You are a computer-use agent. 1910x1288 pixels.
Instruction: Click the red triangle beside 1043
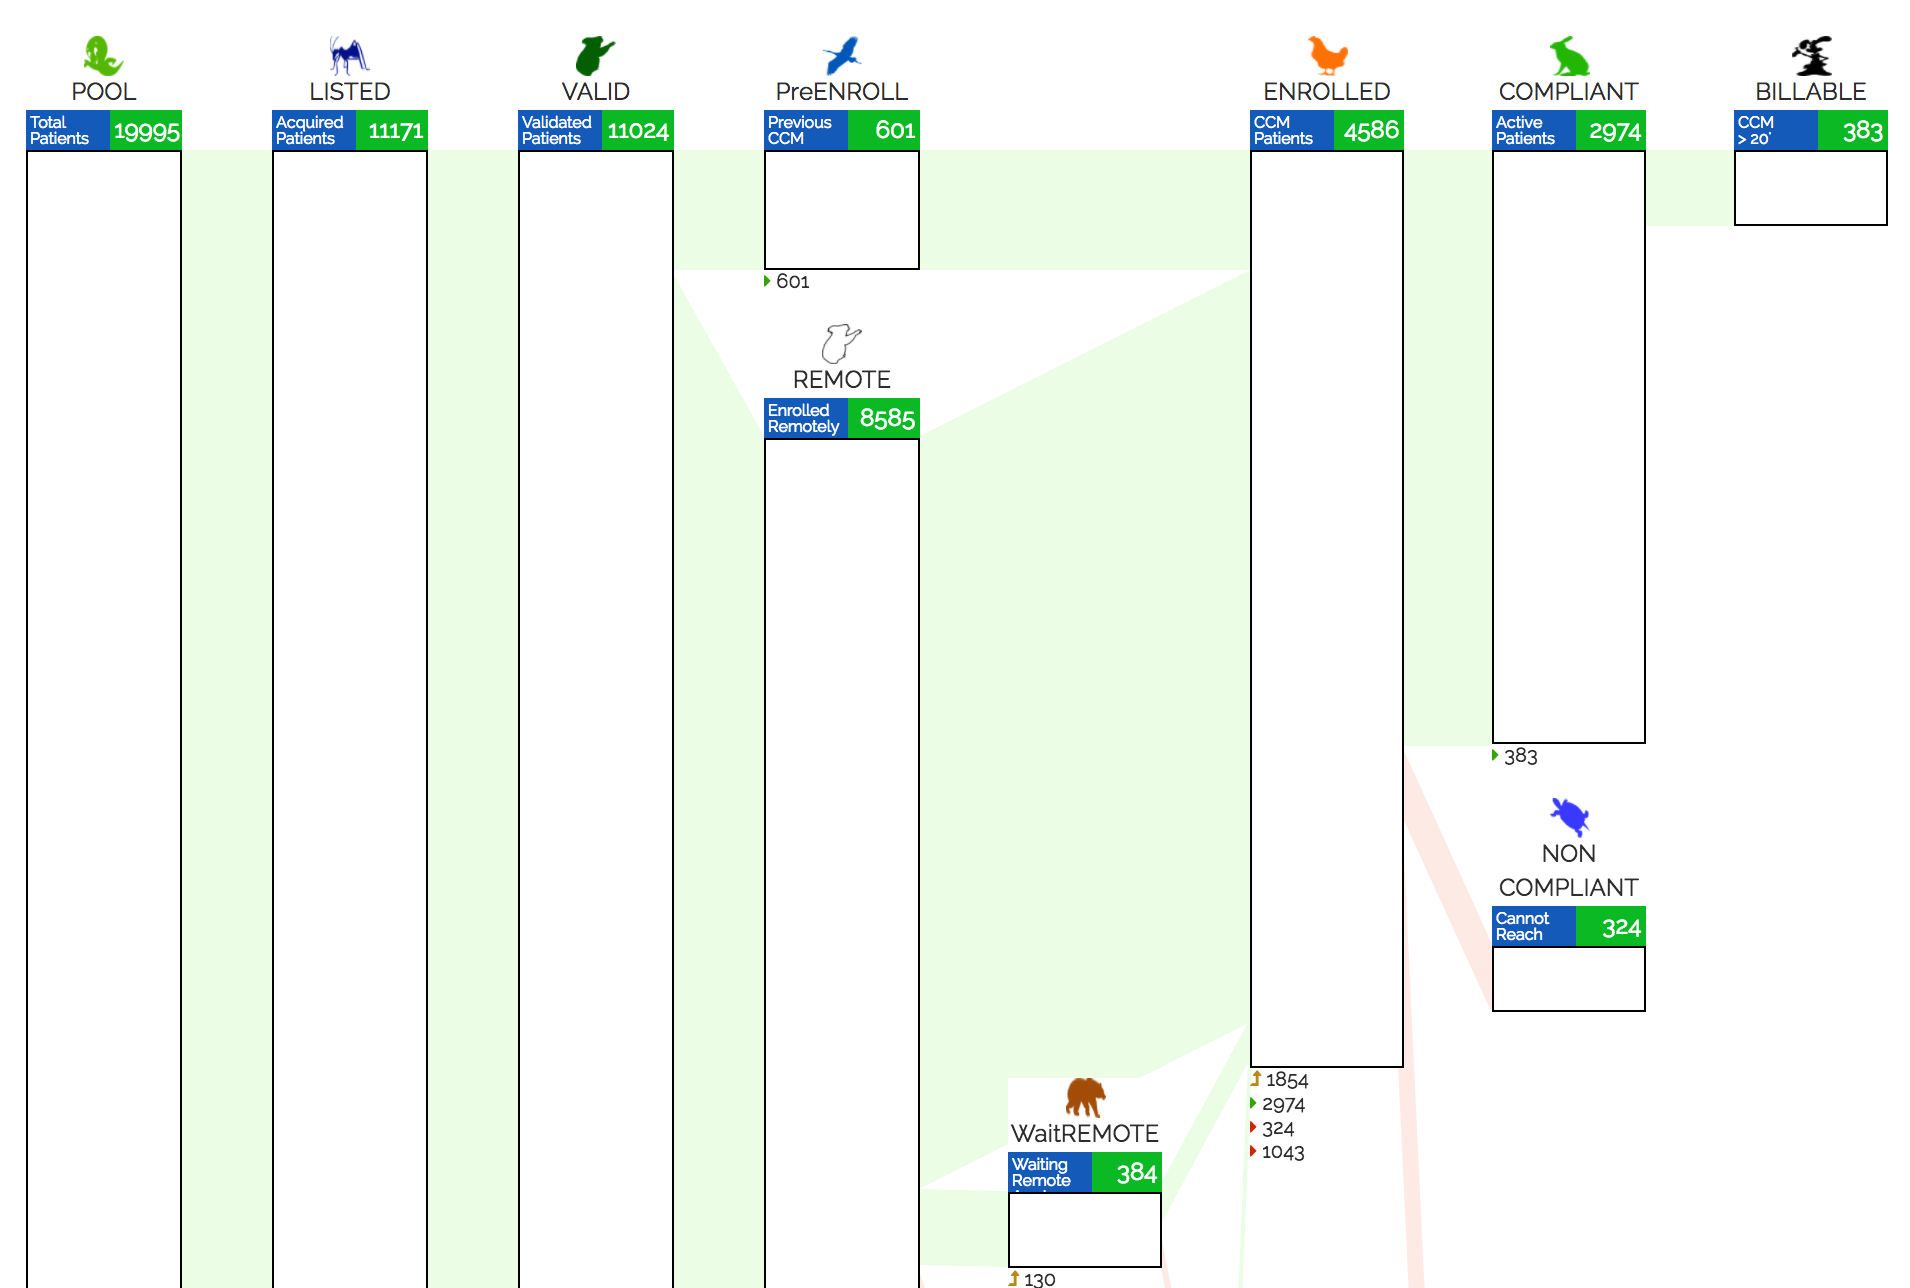tap(1253, 1151)
